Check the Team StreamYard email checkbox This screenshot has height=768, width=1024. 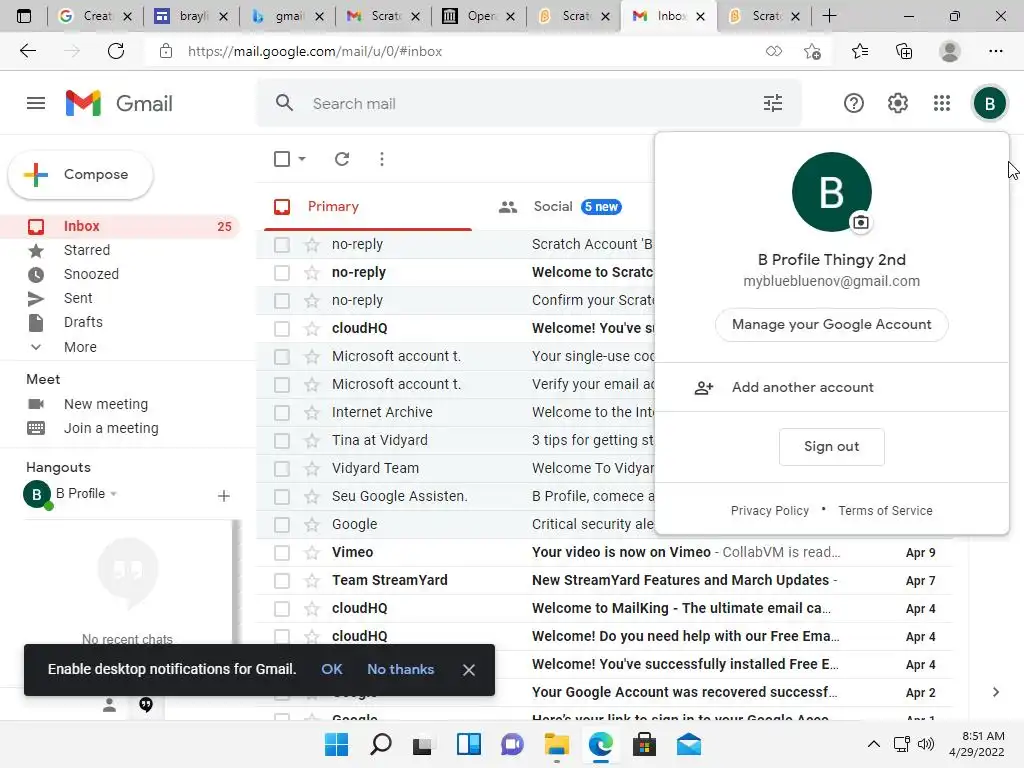tap(282, 581)
